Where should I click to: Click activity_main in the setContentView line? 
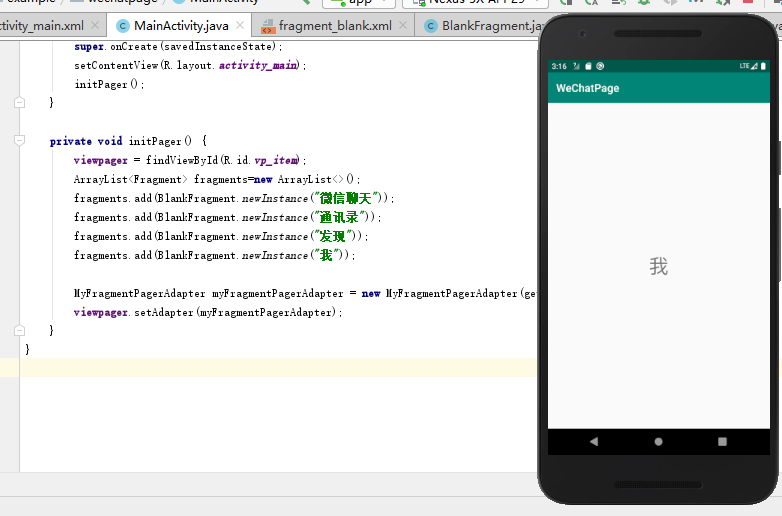tap(258, 65)
